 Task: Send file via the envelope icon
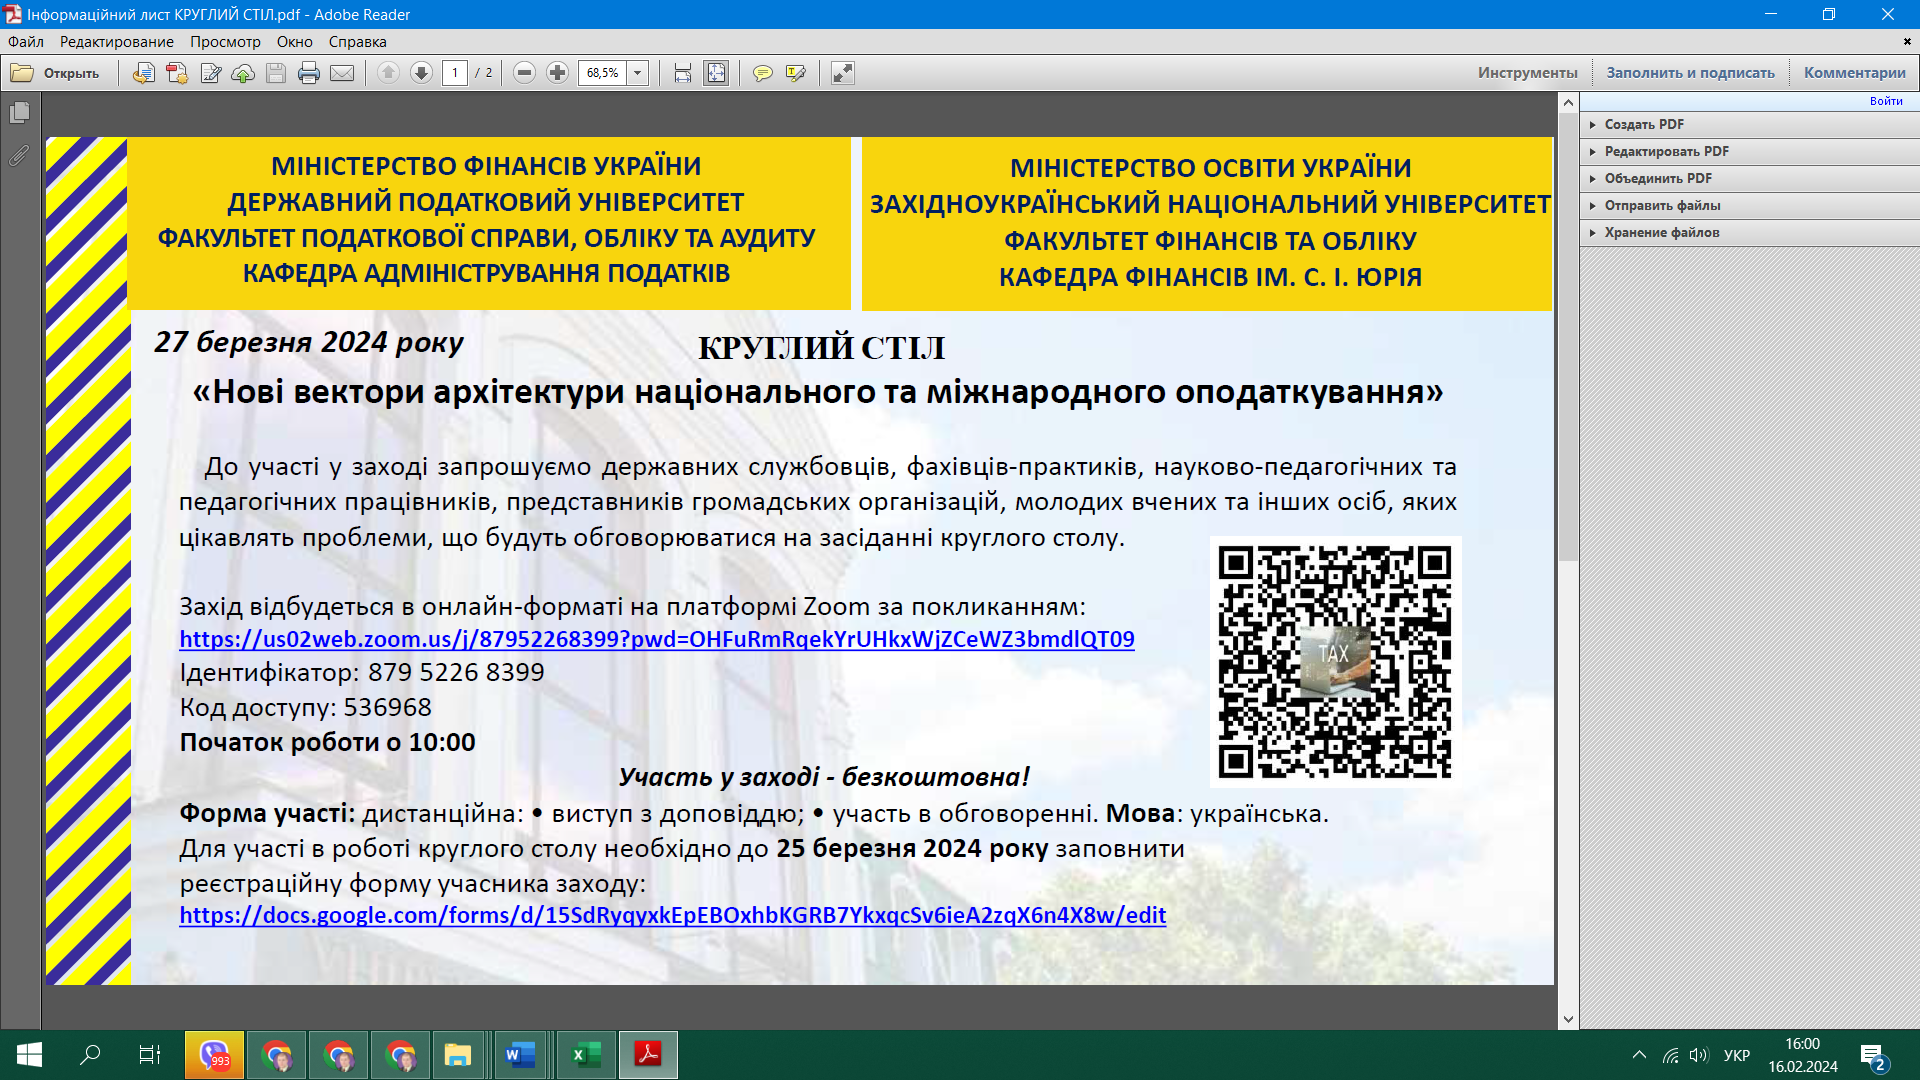point(342,73)
